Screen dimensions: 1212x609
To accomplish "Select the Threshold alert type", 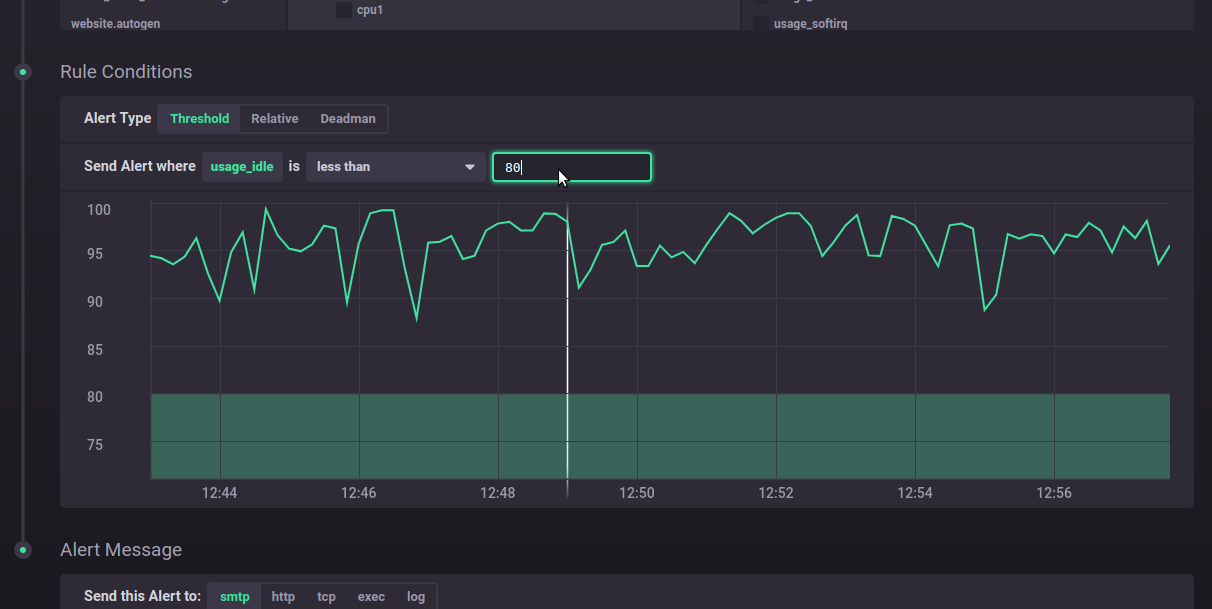I will point(199,119).
